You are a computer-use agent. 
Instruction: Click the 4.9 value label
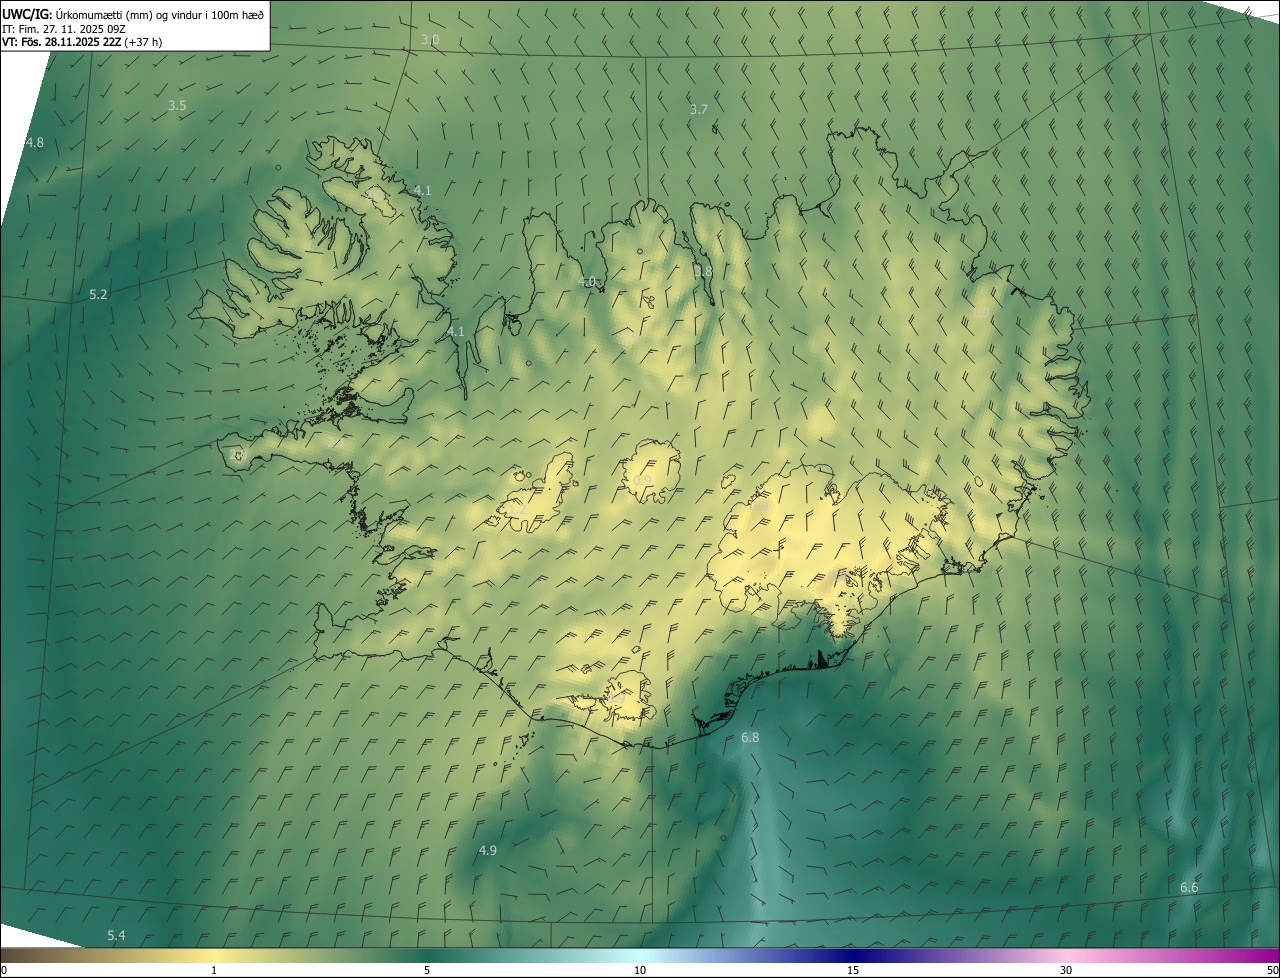pos(488,850)
